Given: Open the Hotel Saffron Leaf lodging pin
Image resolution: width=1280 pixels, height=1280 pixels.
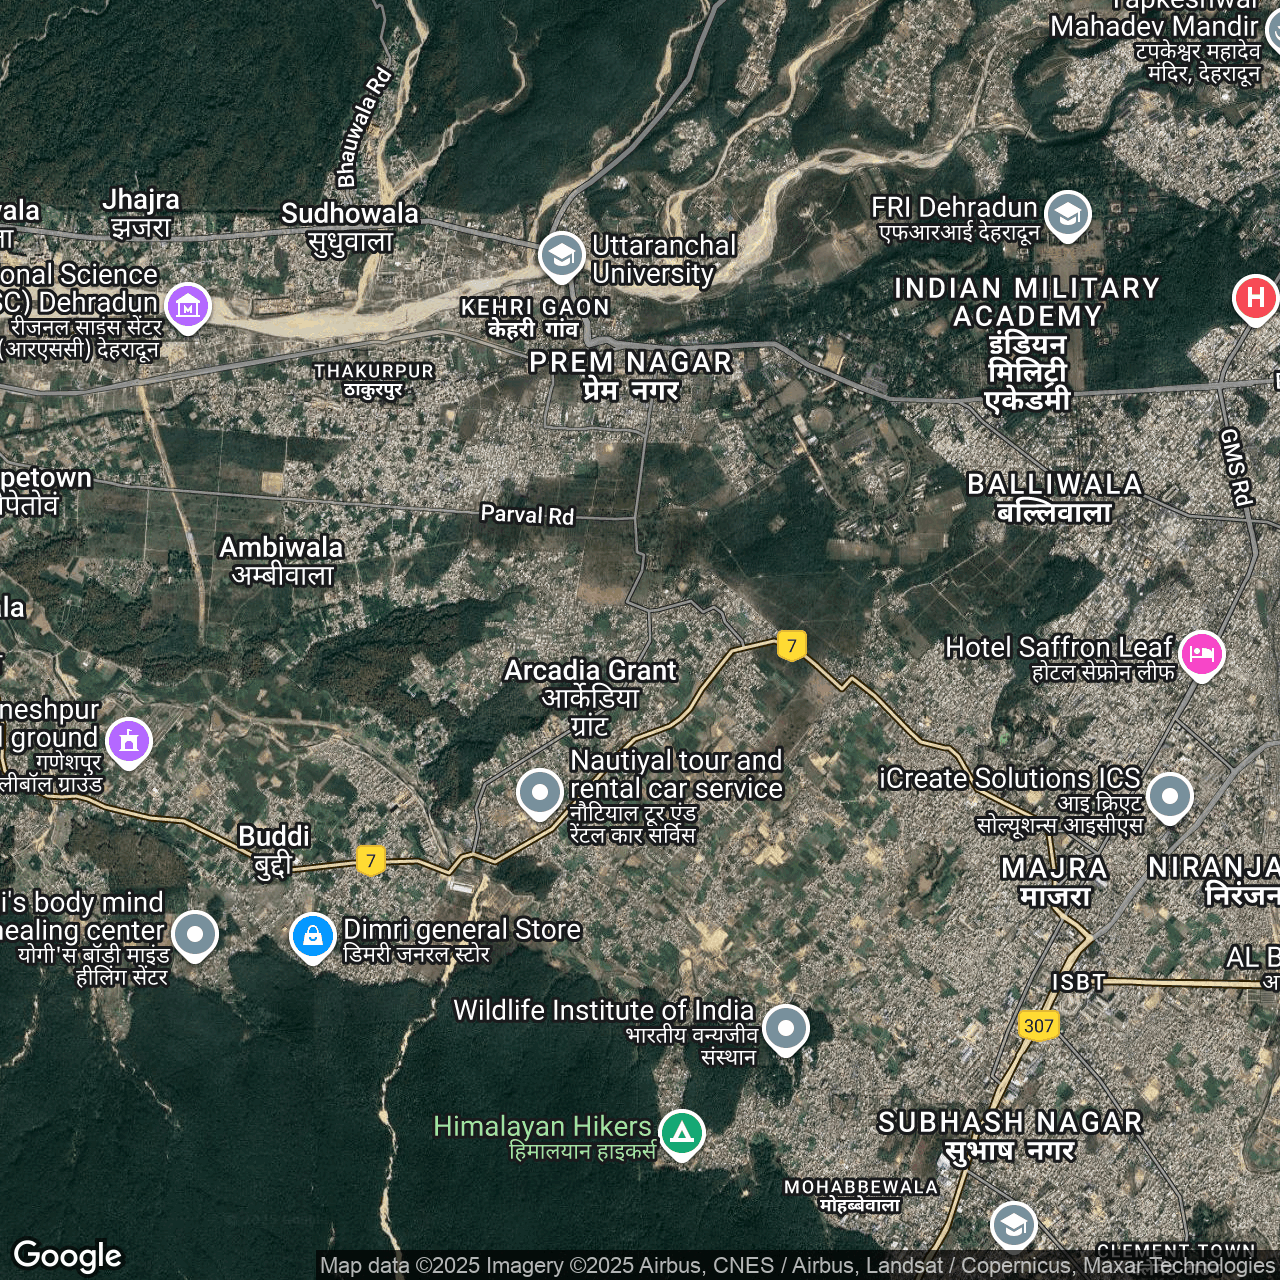Looking at the screenshot, I should tap(1201, 654).
